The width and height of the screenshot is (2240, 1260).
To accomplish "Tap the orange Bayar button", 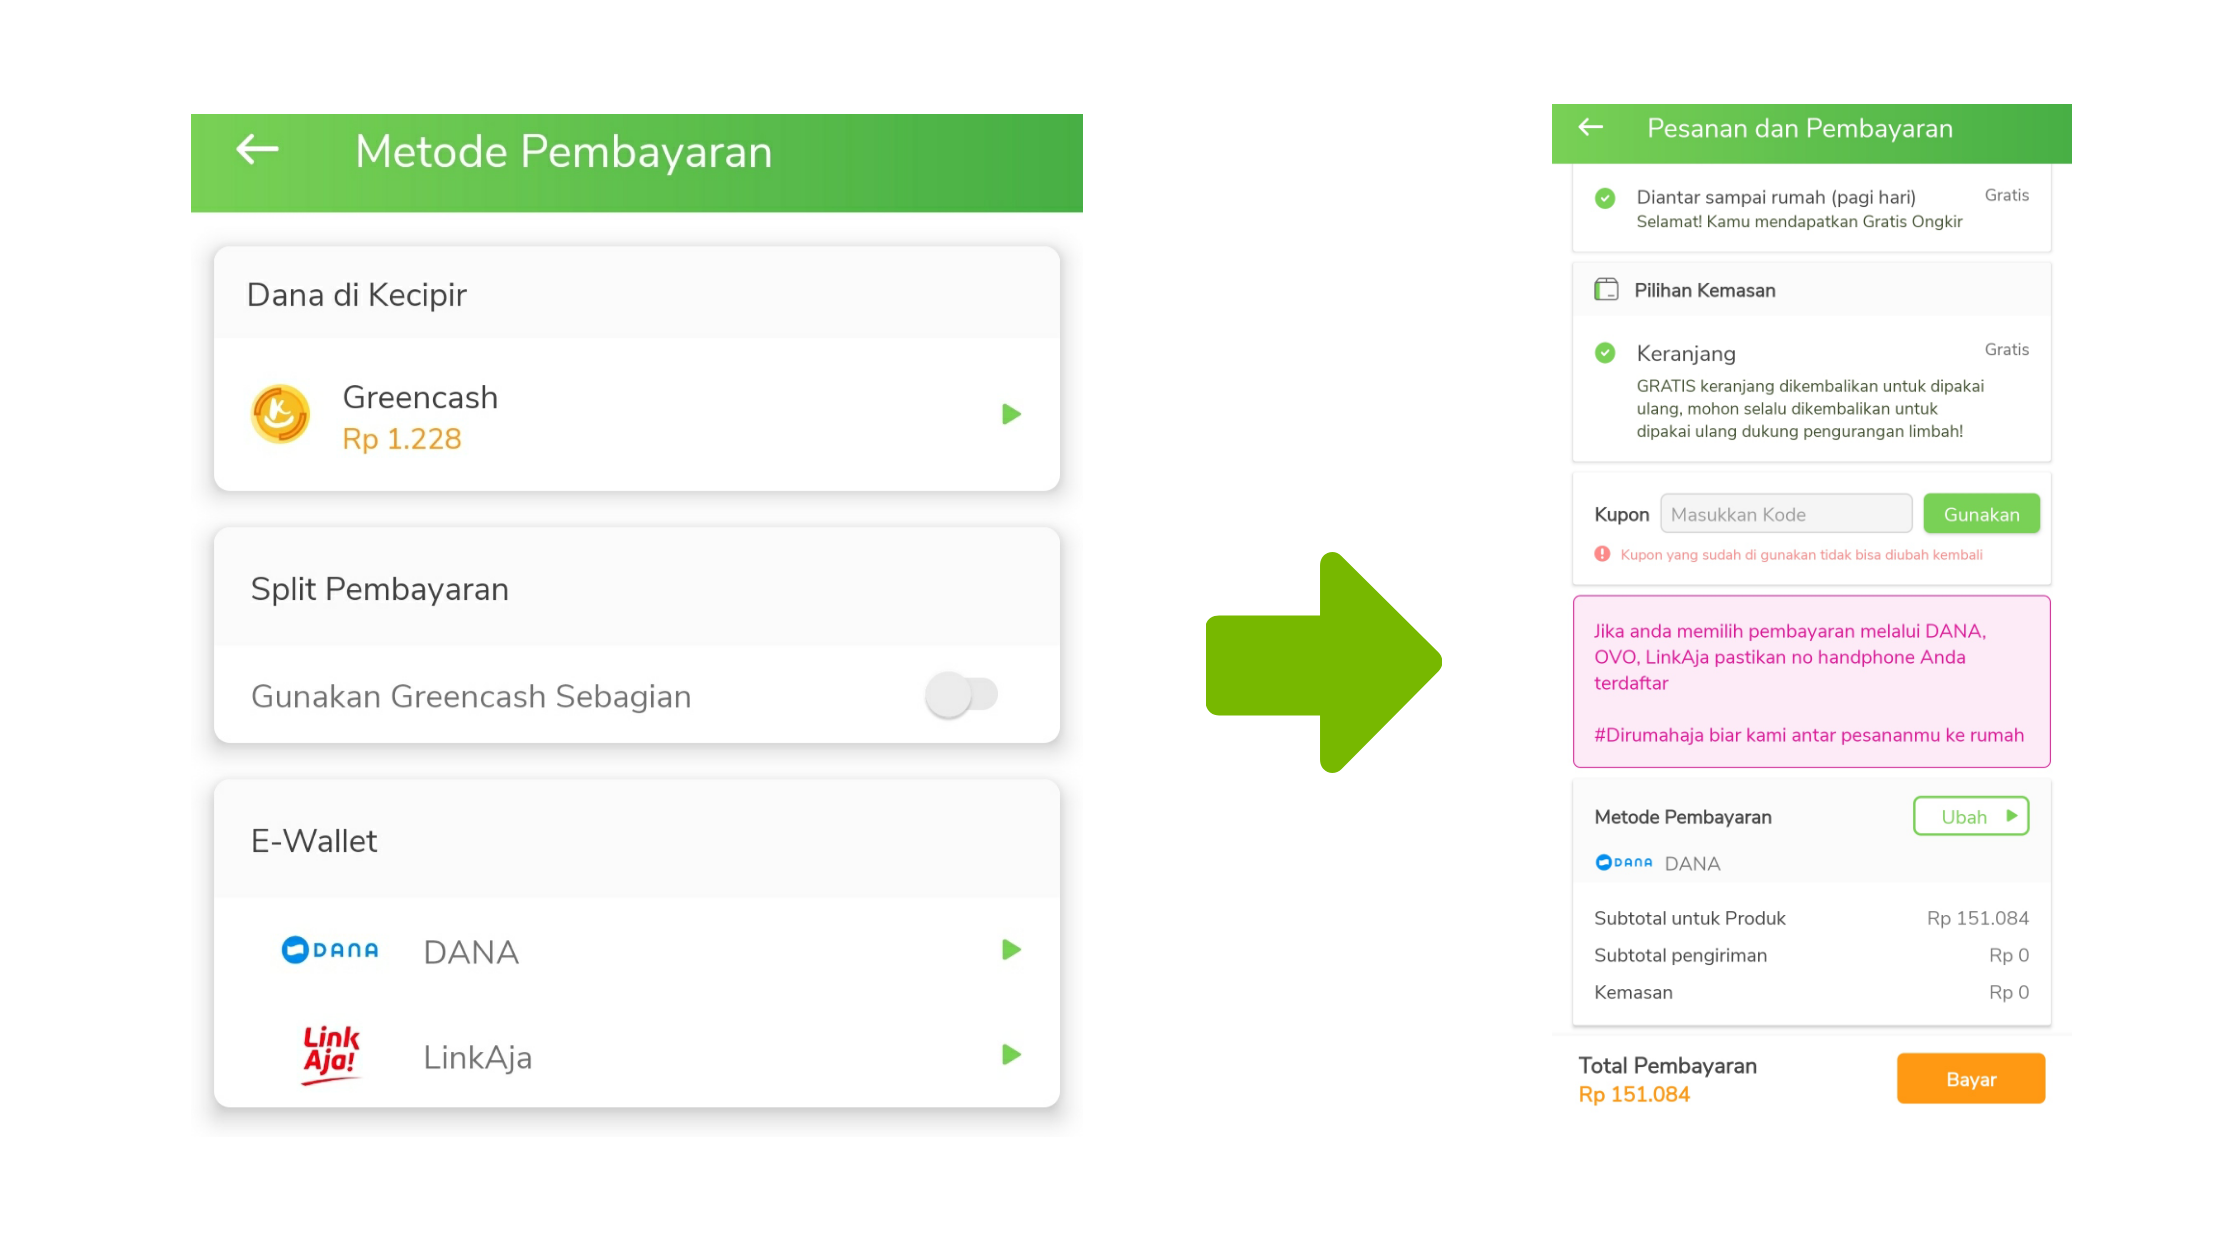I will (x=1971, y=1079).
